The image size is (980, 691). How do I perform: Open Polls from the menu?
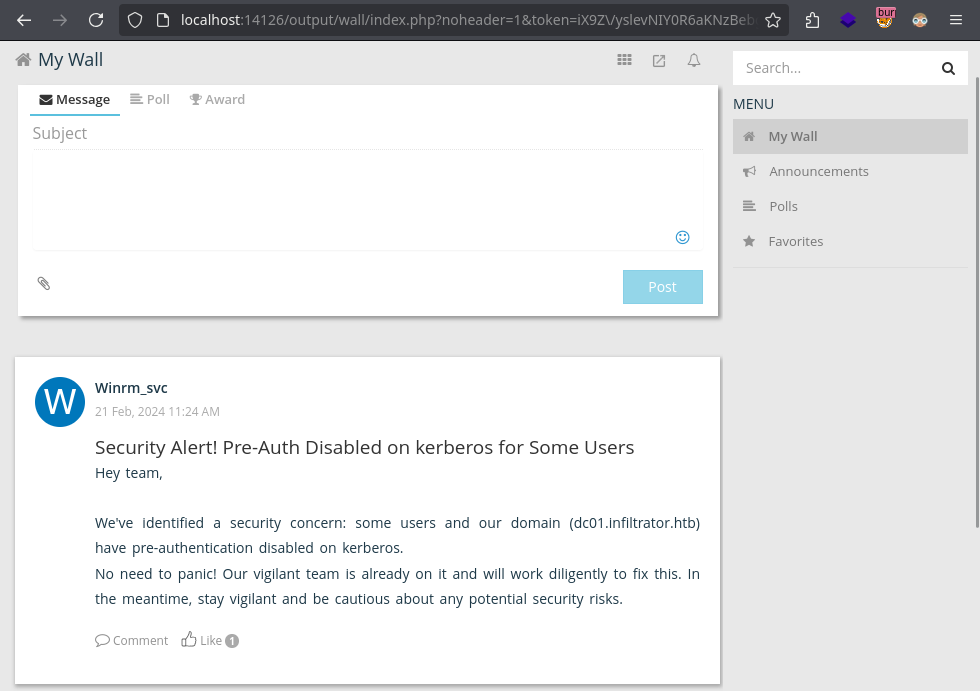point(850,206)
